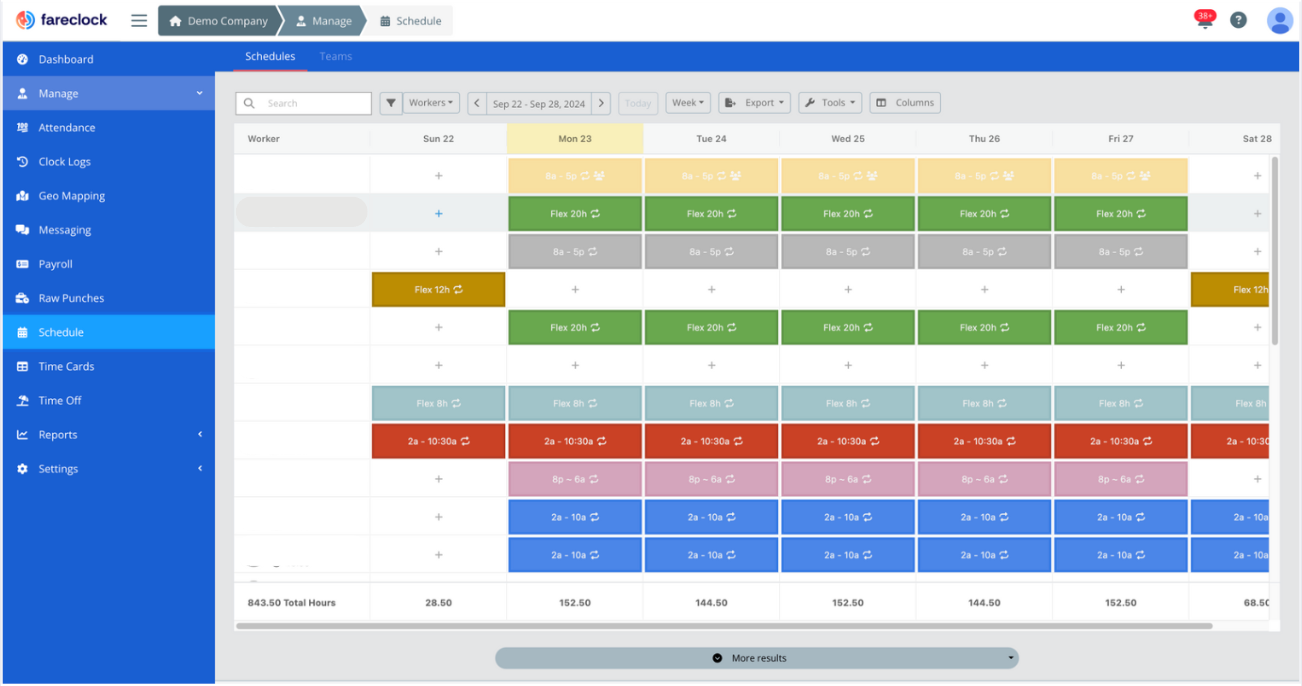Click the Columns button
Image resolution: width=1302 pixels, height=686 pixels.
905,103
